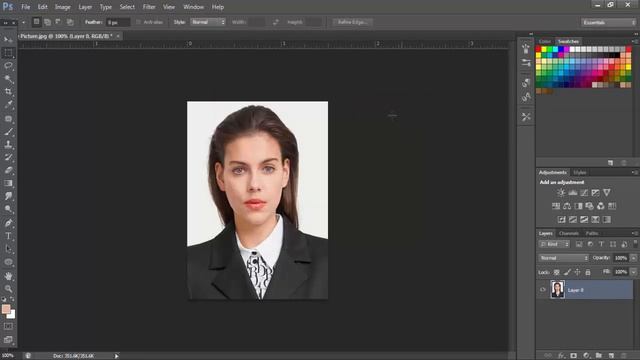Screen dimensions: 640x360
Task: Select the Move tool
Action: coord(8,40)
